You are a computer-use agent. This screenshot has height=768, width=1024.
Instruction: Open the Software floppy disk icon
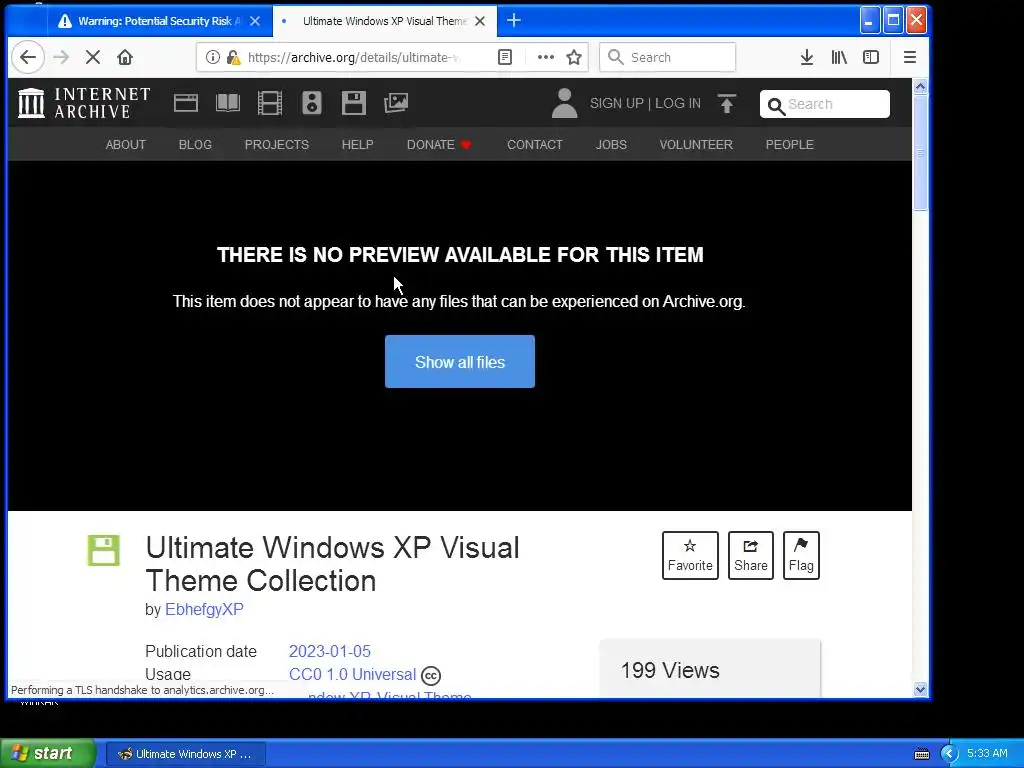click(x=353, y=103)
